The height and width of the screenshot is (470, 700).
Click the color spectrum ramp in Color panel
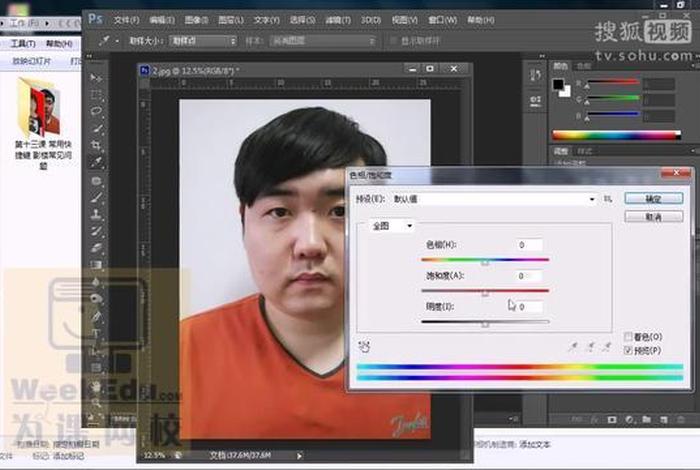617,135
